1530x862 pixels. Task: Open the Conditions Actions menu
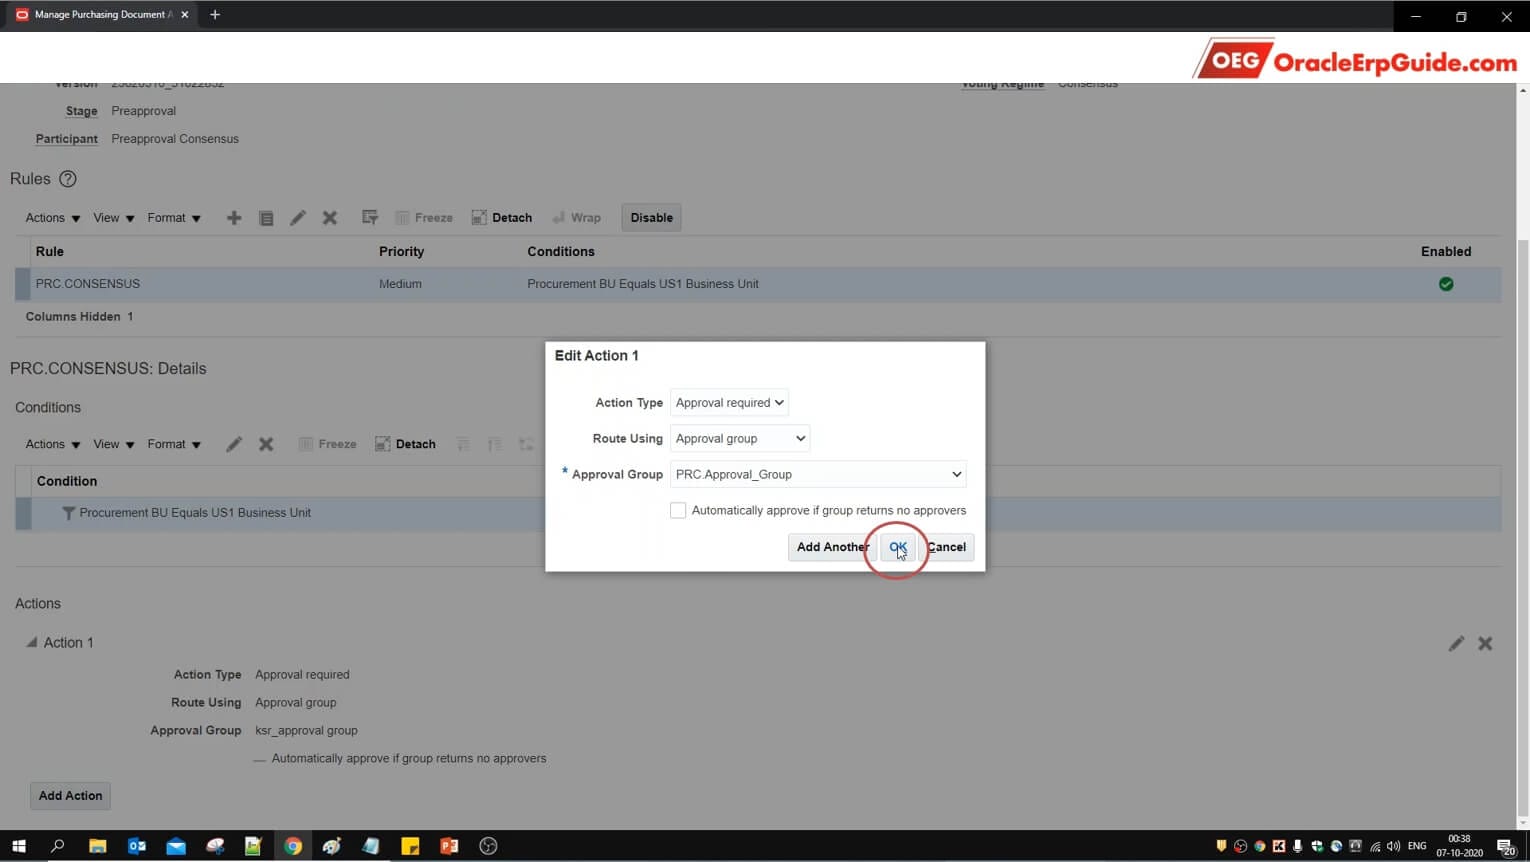pyautogui.click(x=53, y=444)
